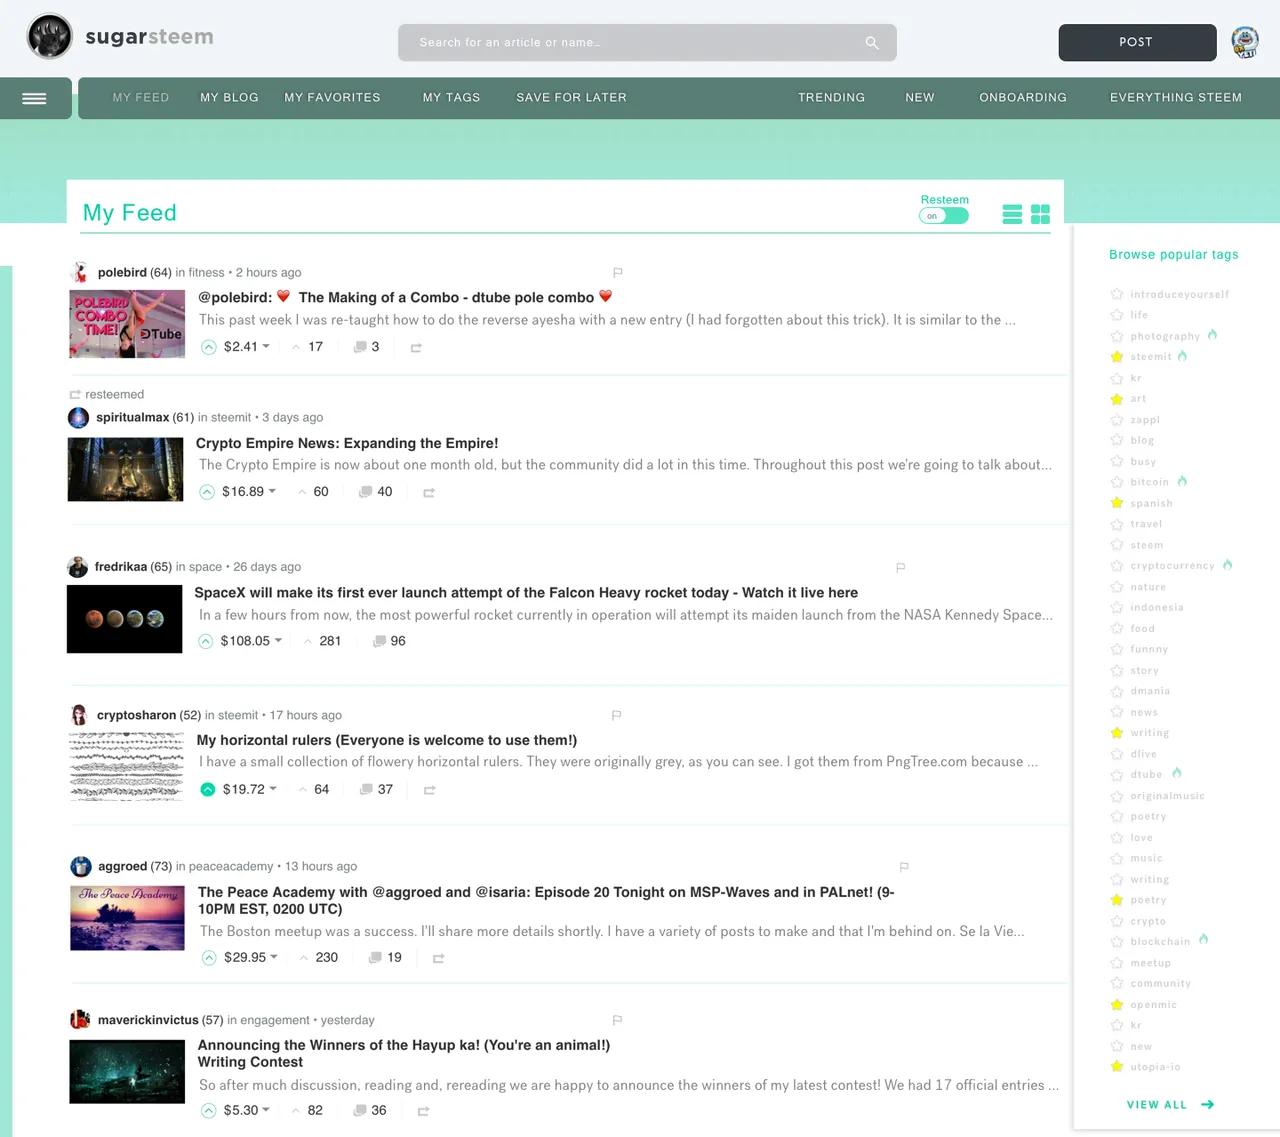
Task: Switch to the Trending tab
Action: 831,98
